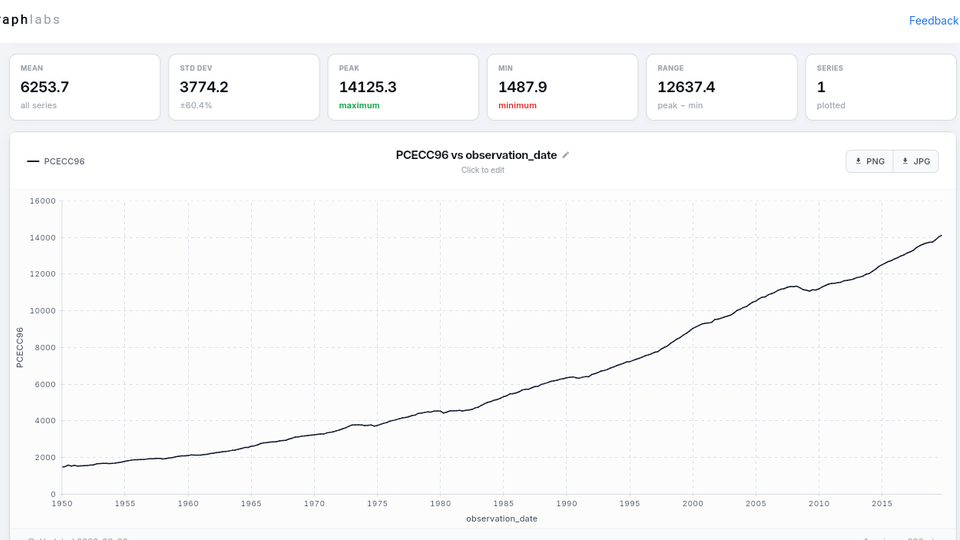960x540 pixels.
Task: Select the Min stat card
Action: [563, 87]
